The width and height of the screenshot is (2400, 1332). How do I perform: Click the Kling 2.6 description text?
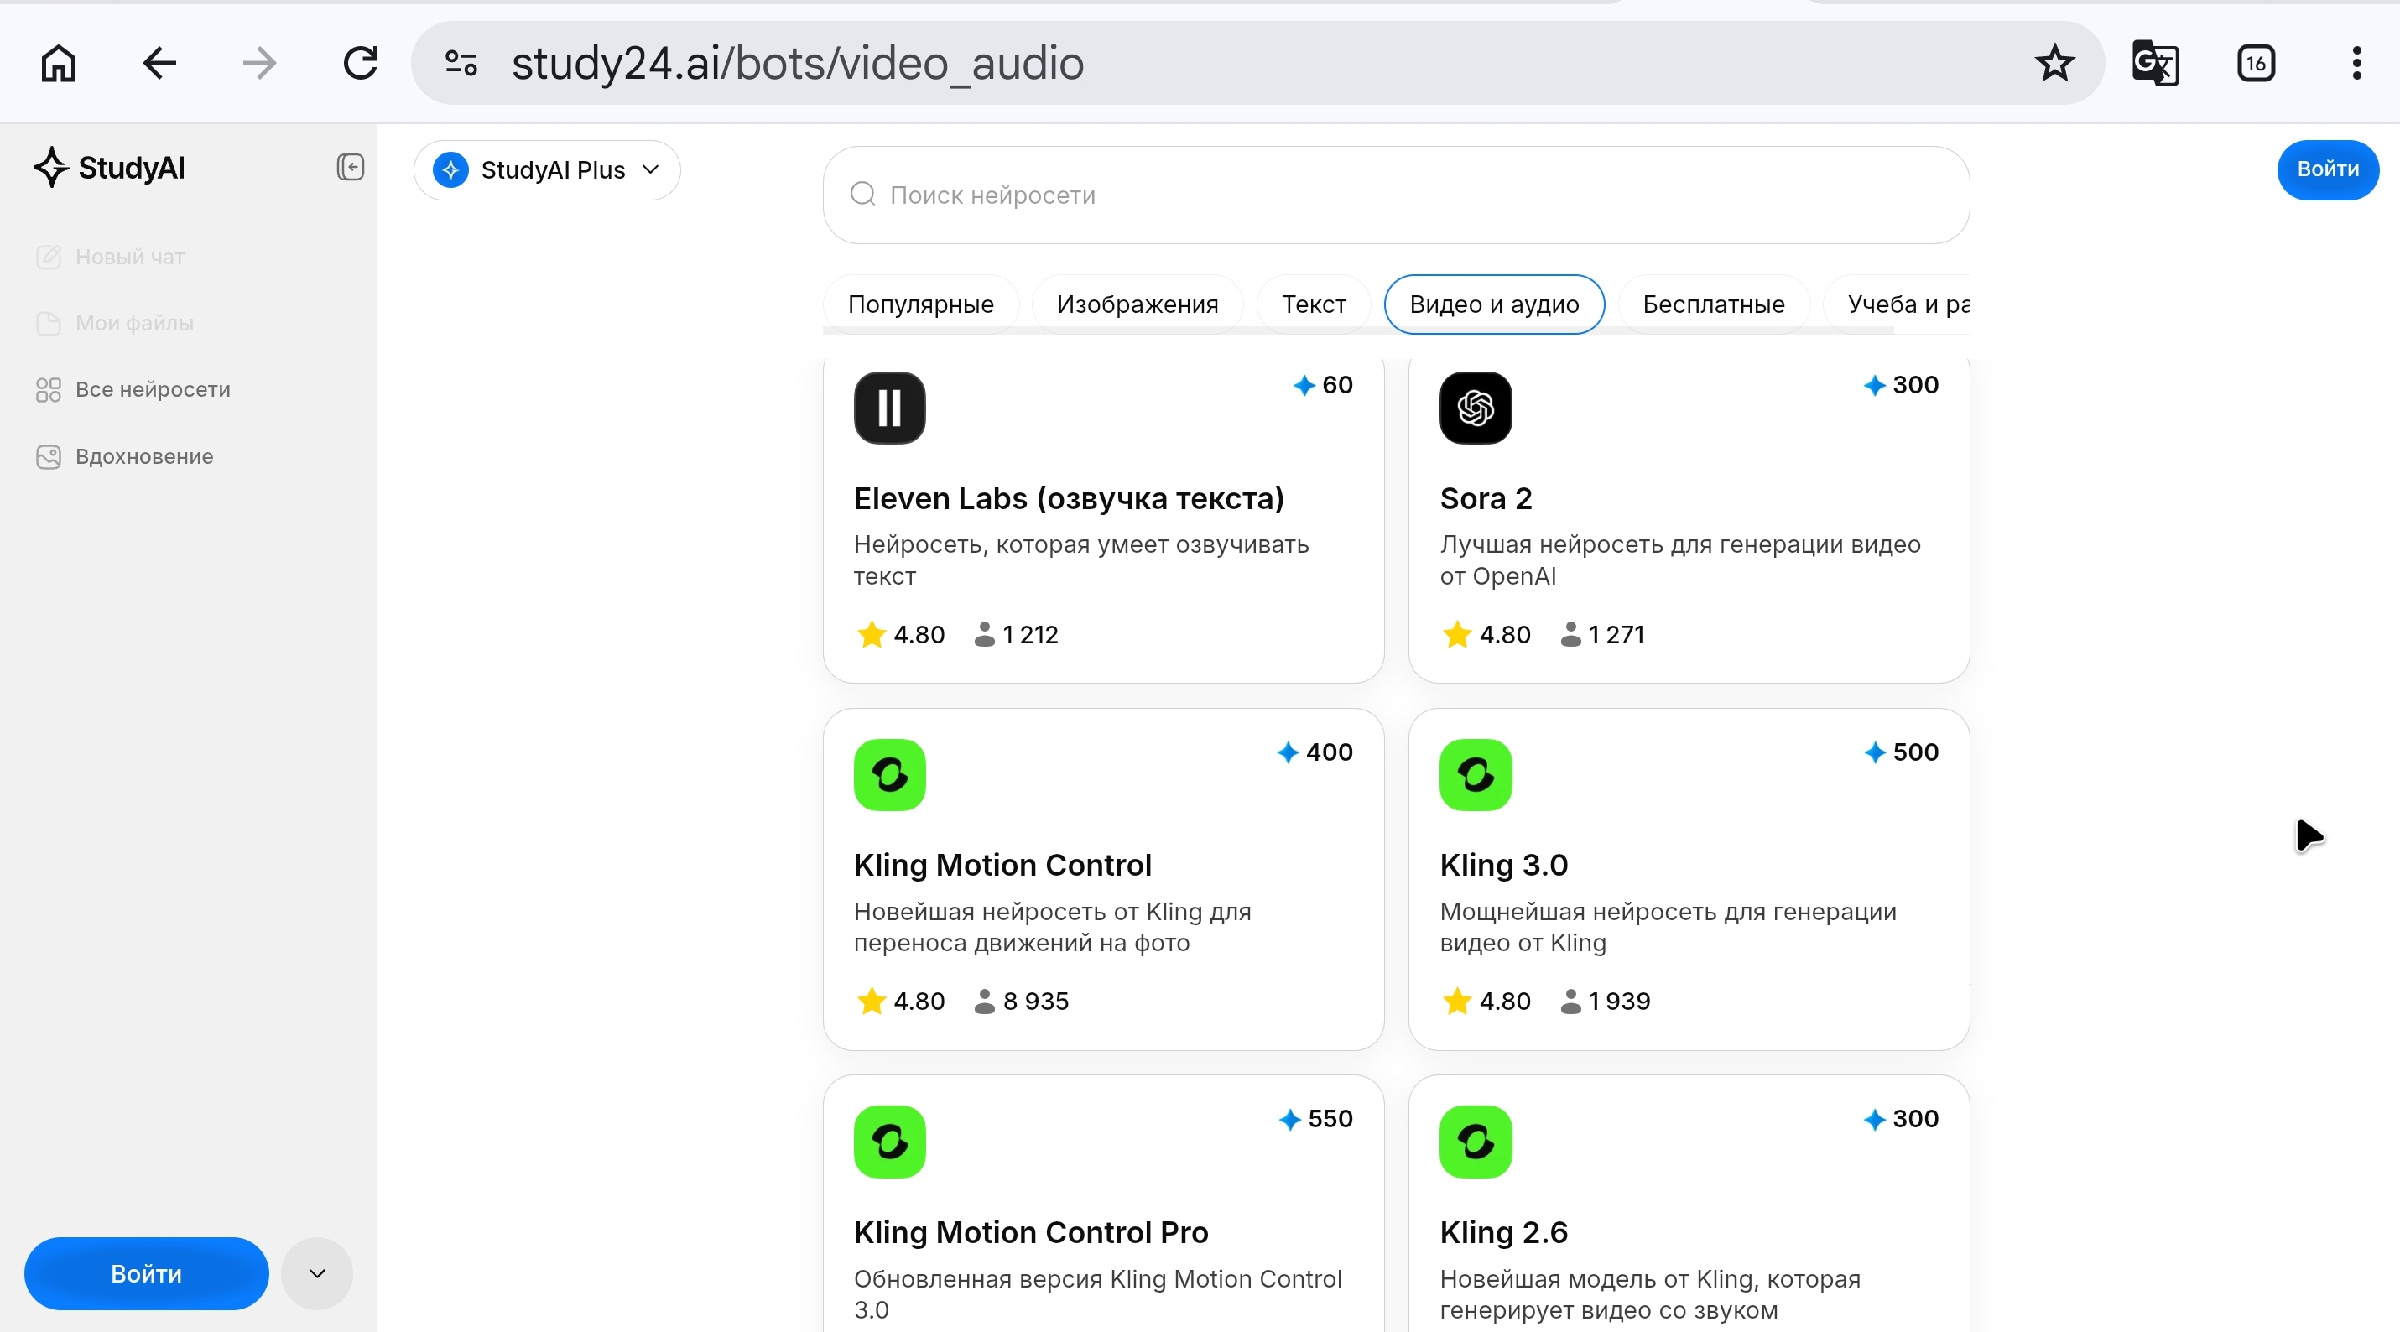pyautogui.click(x=1650, y=1294)
